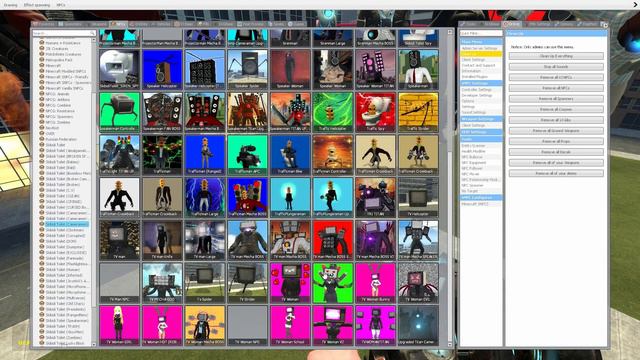This screenshot has height=360, width=640.
Task: Spawn the Speakerman in white shirt
Action: click(418, 69)
